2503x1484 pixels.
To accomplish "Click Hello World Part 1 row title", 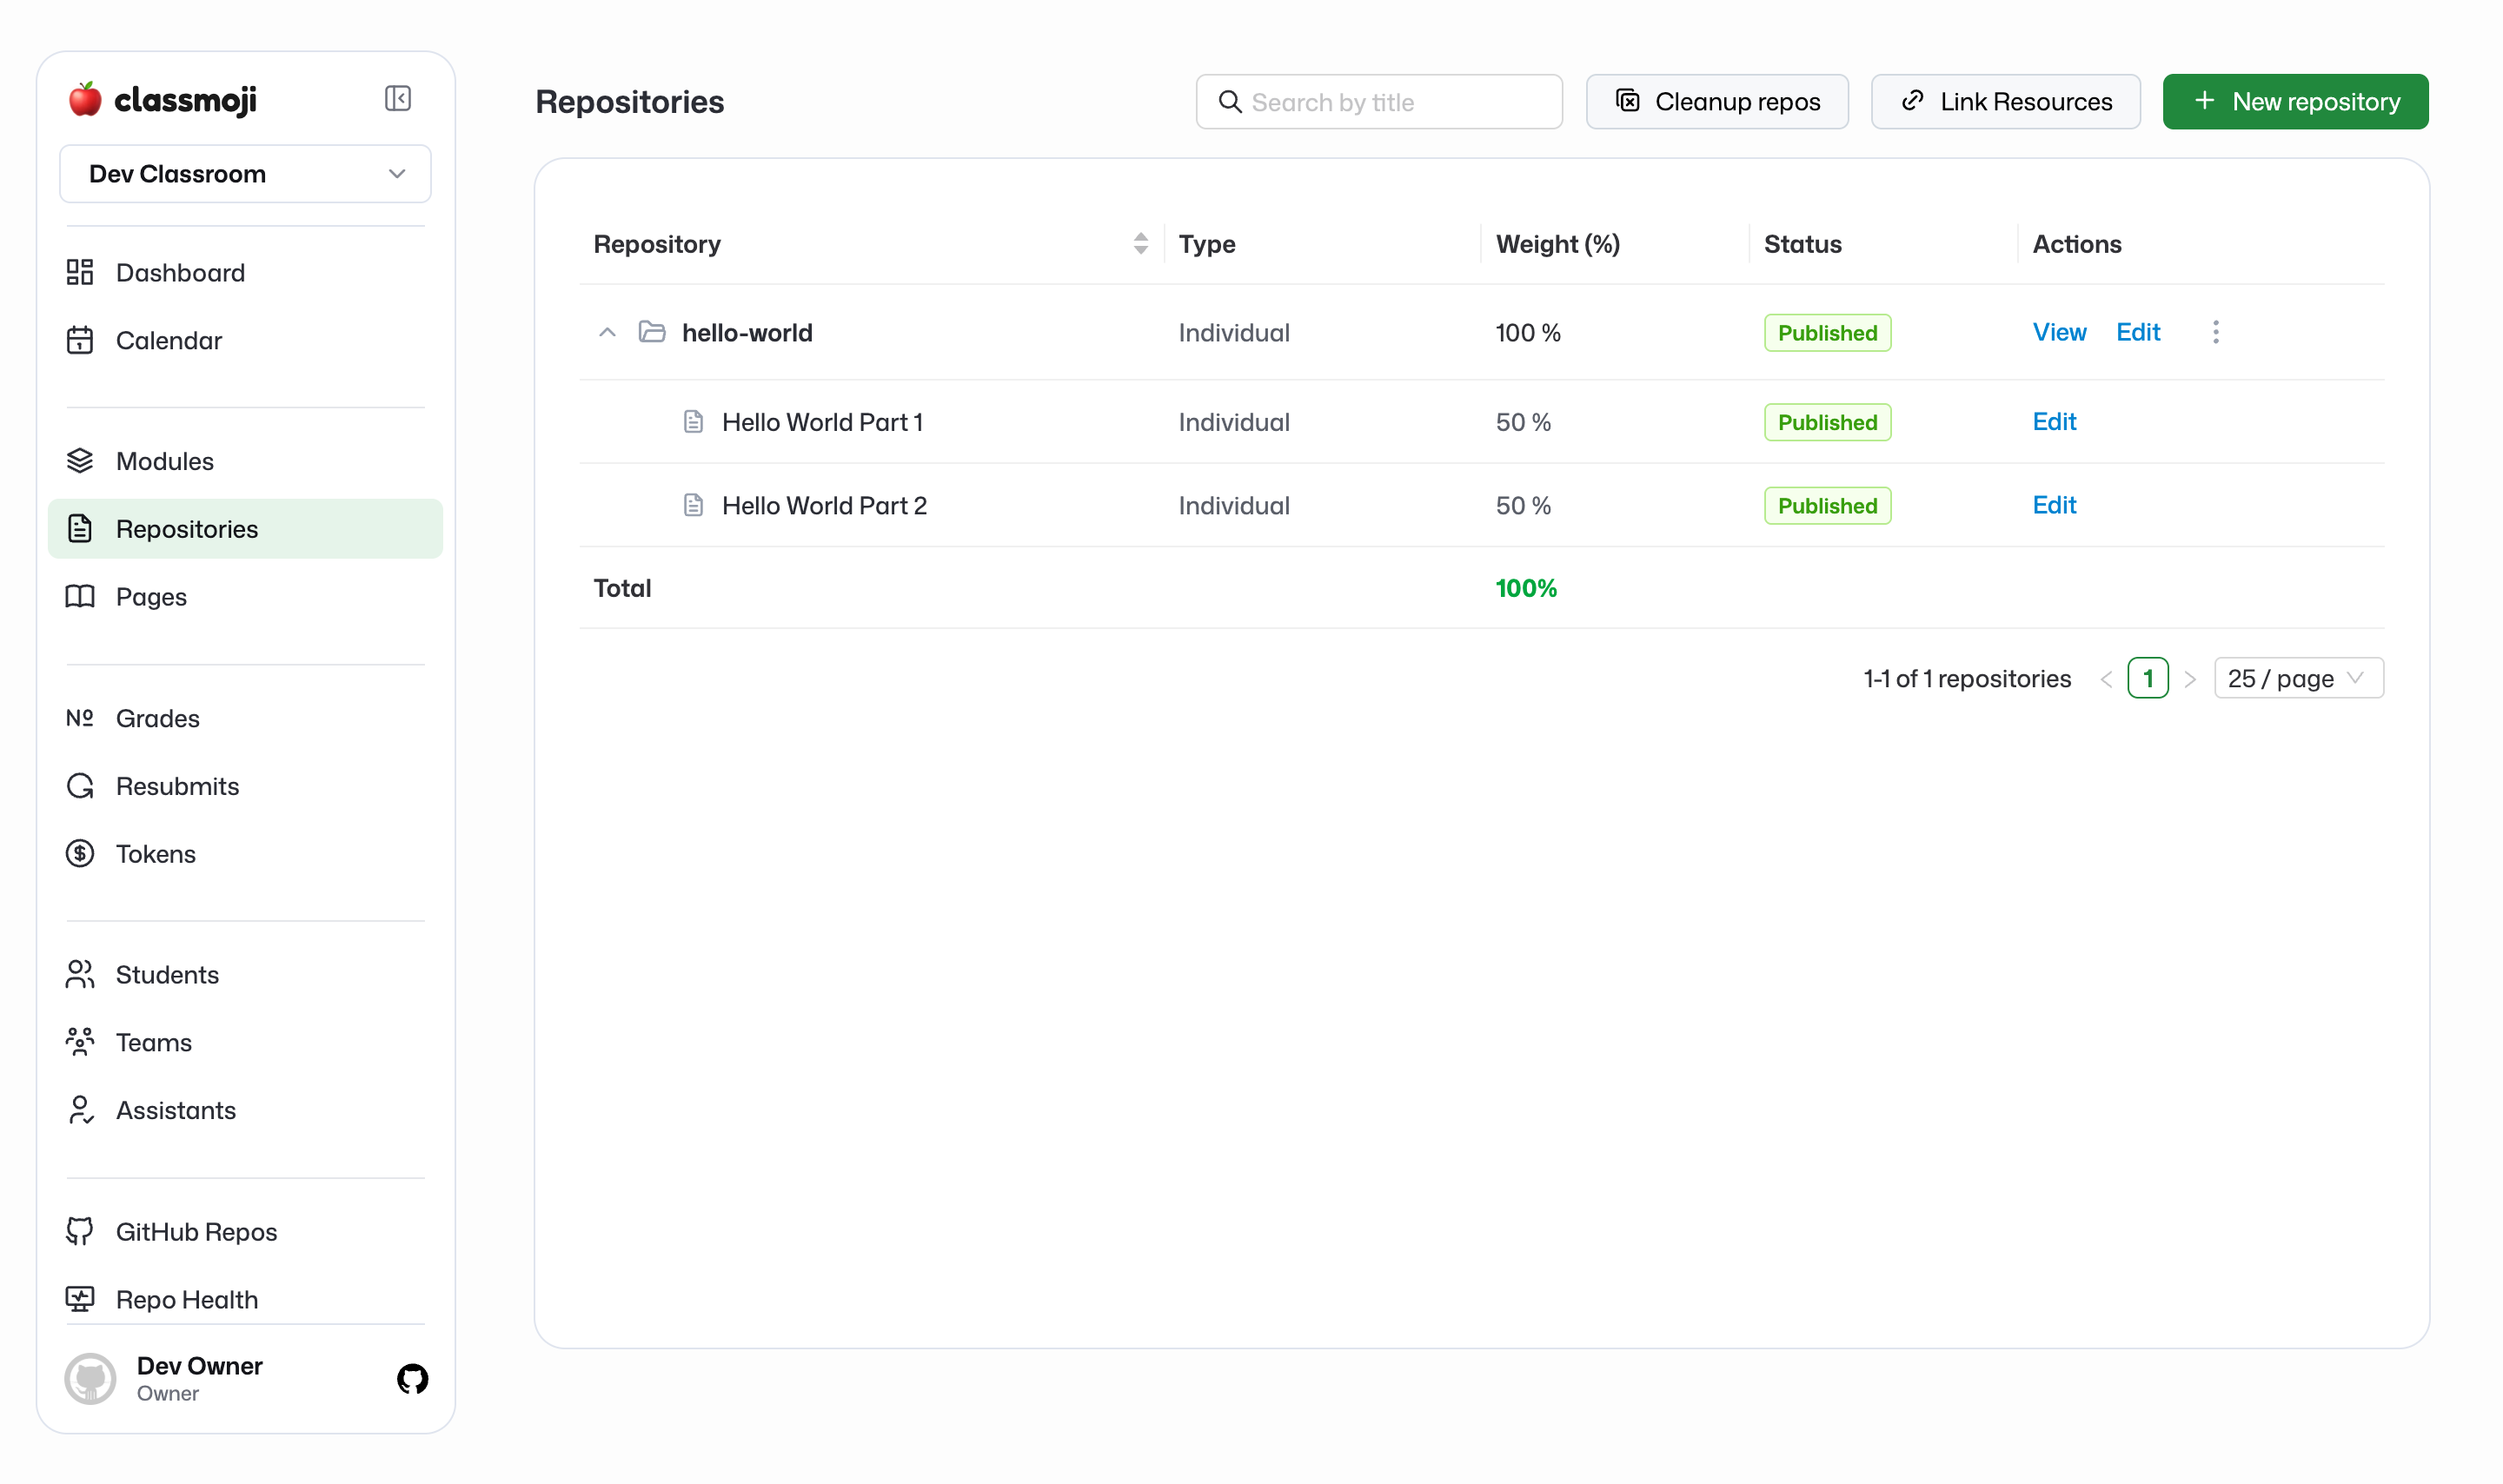I will coord(822,422).
